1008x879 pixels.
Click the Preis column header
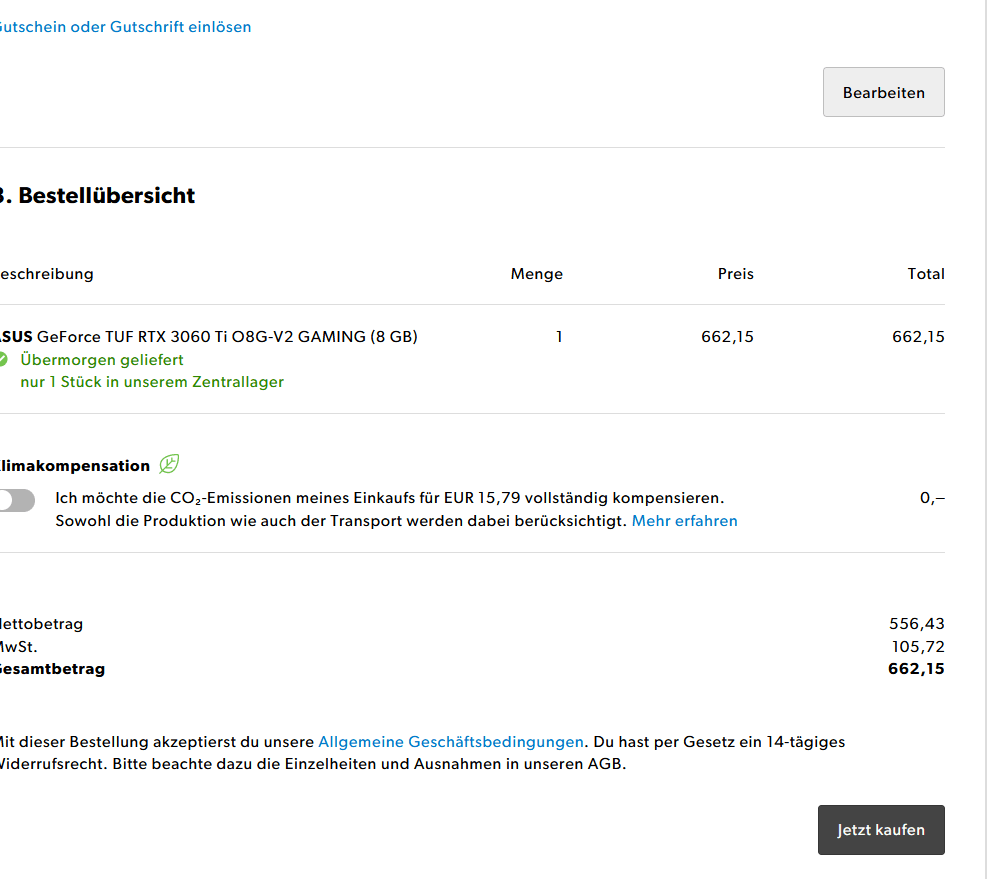click(x=735, y=274)
